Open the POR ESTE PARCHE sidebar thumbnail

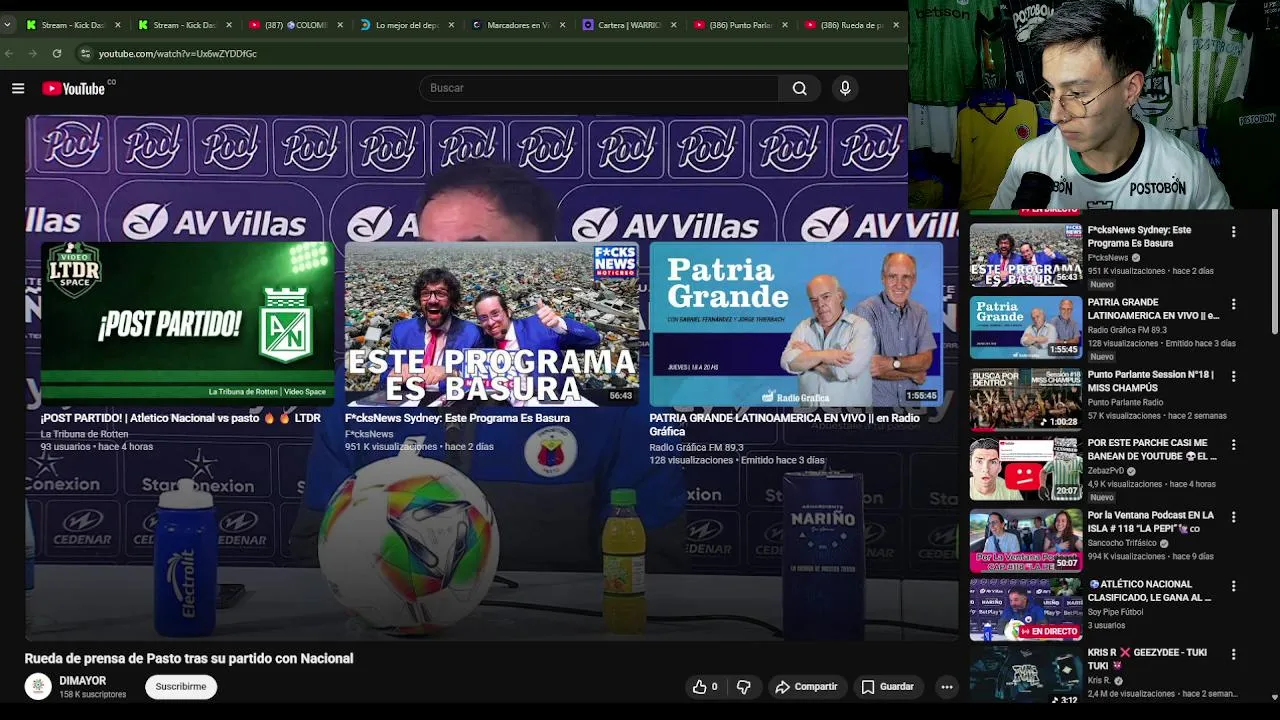1025,468
